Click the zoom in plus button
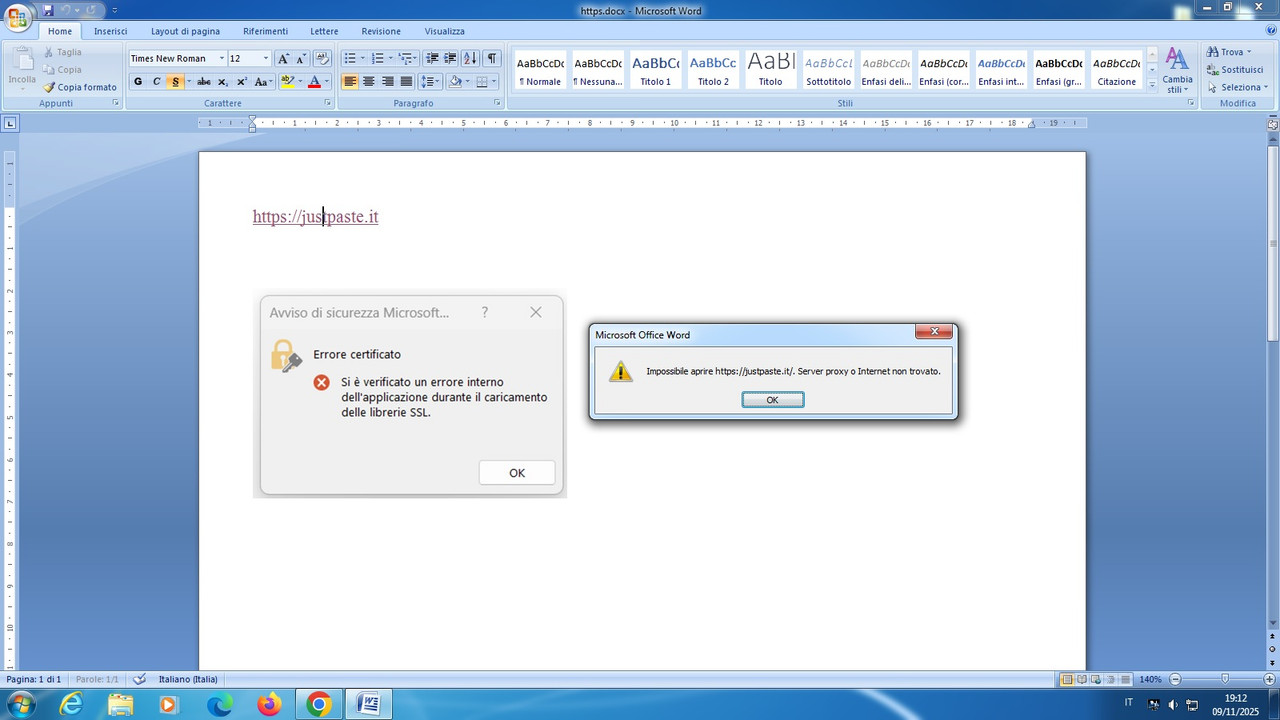The image size is (1280, 720). pyautogui.click(x=1270, y=679)
